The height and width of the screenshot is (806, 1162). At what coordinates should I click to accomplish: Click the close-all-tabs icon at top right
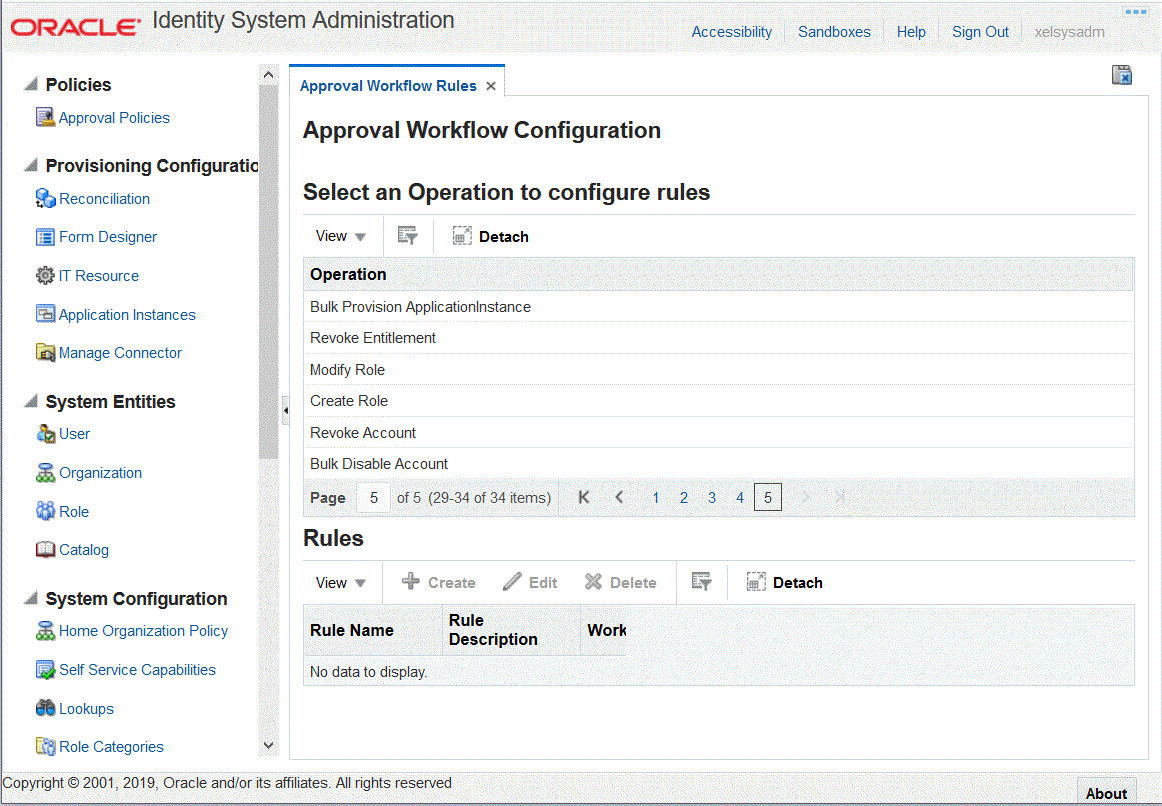[x=1121, y=75]
